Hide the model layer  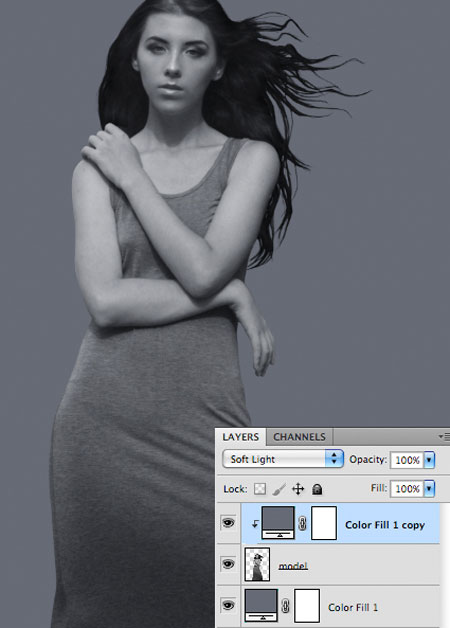[x=228, y=564]
